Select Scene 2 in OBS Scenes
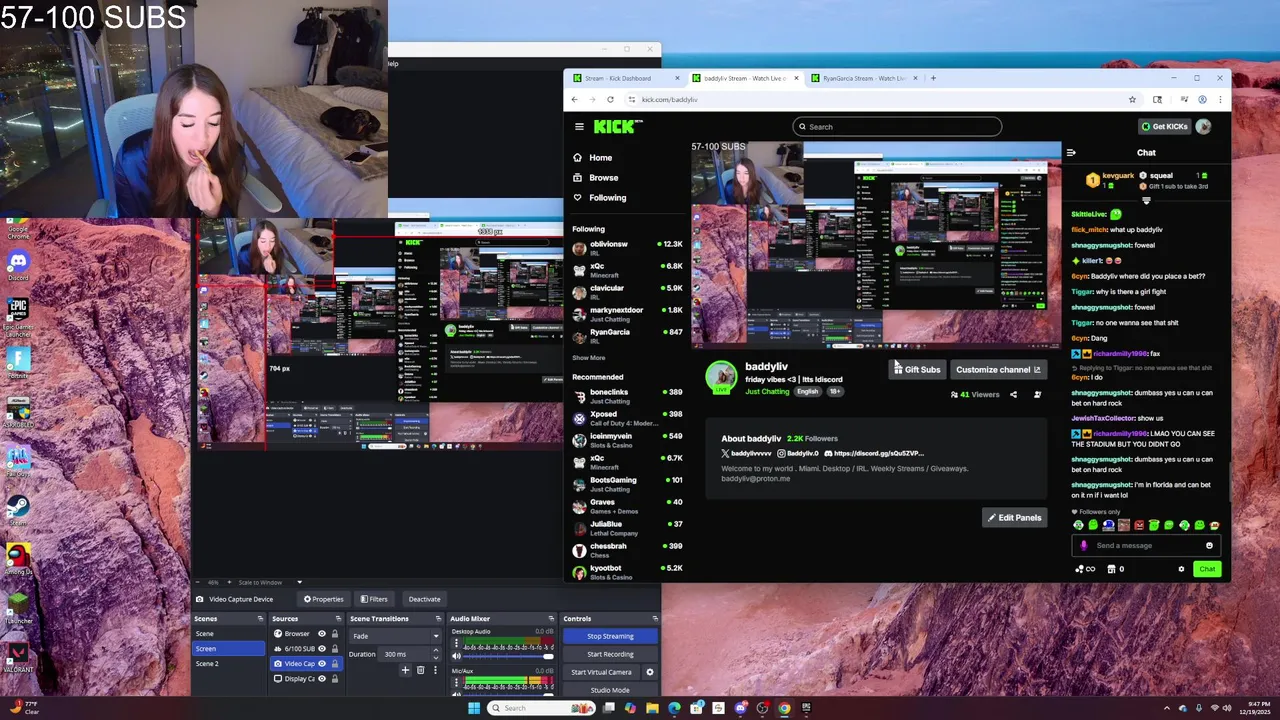 230,664
